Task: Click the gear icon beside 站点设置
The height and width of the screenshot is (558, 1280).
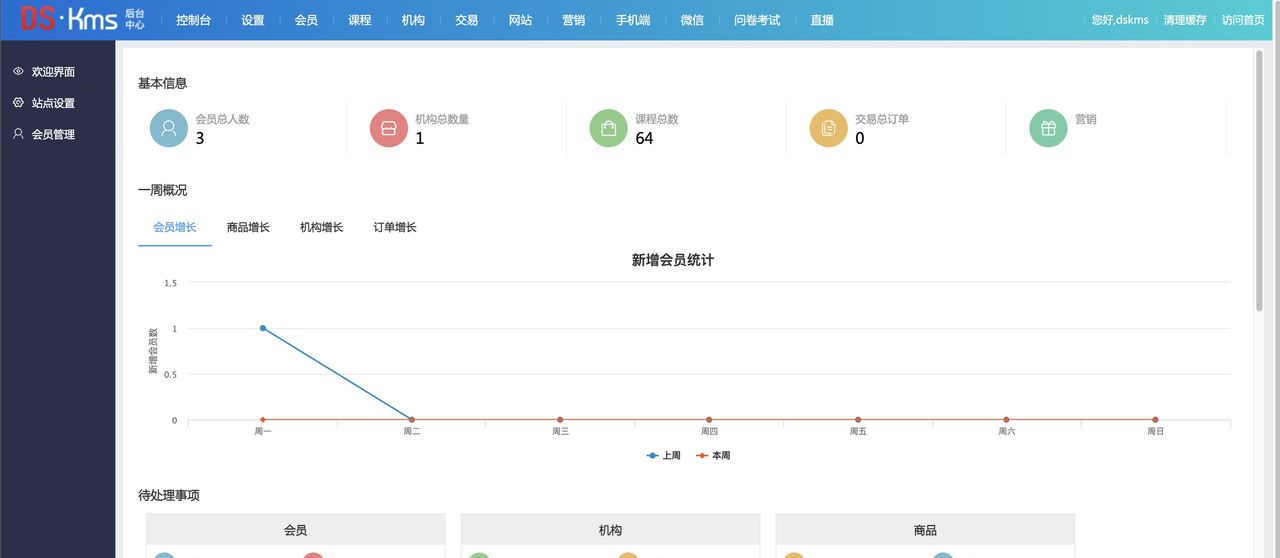Action: (x=18, y=103)
